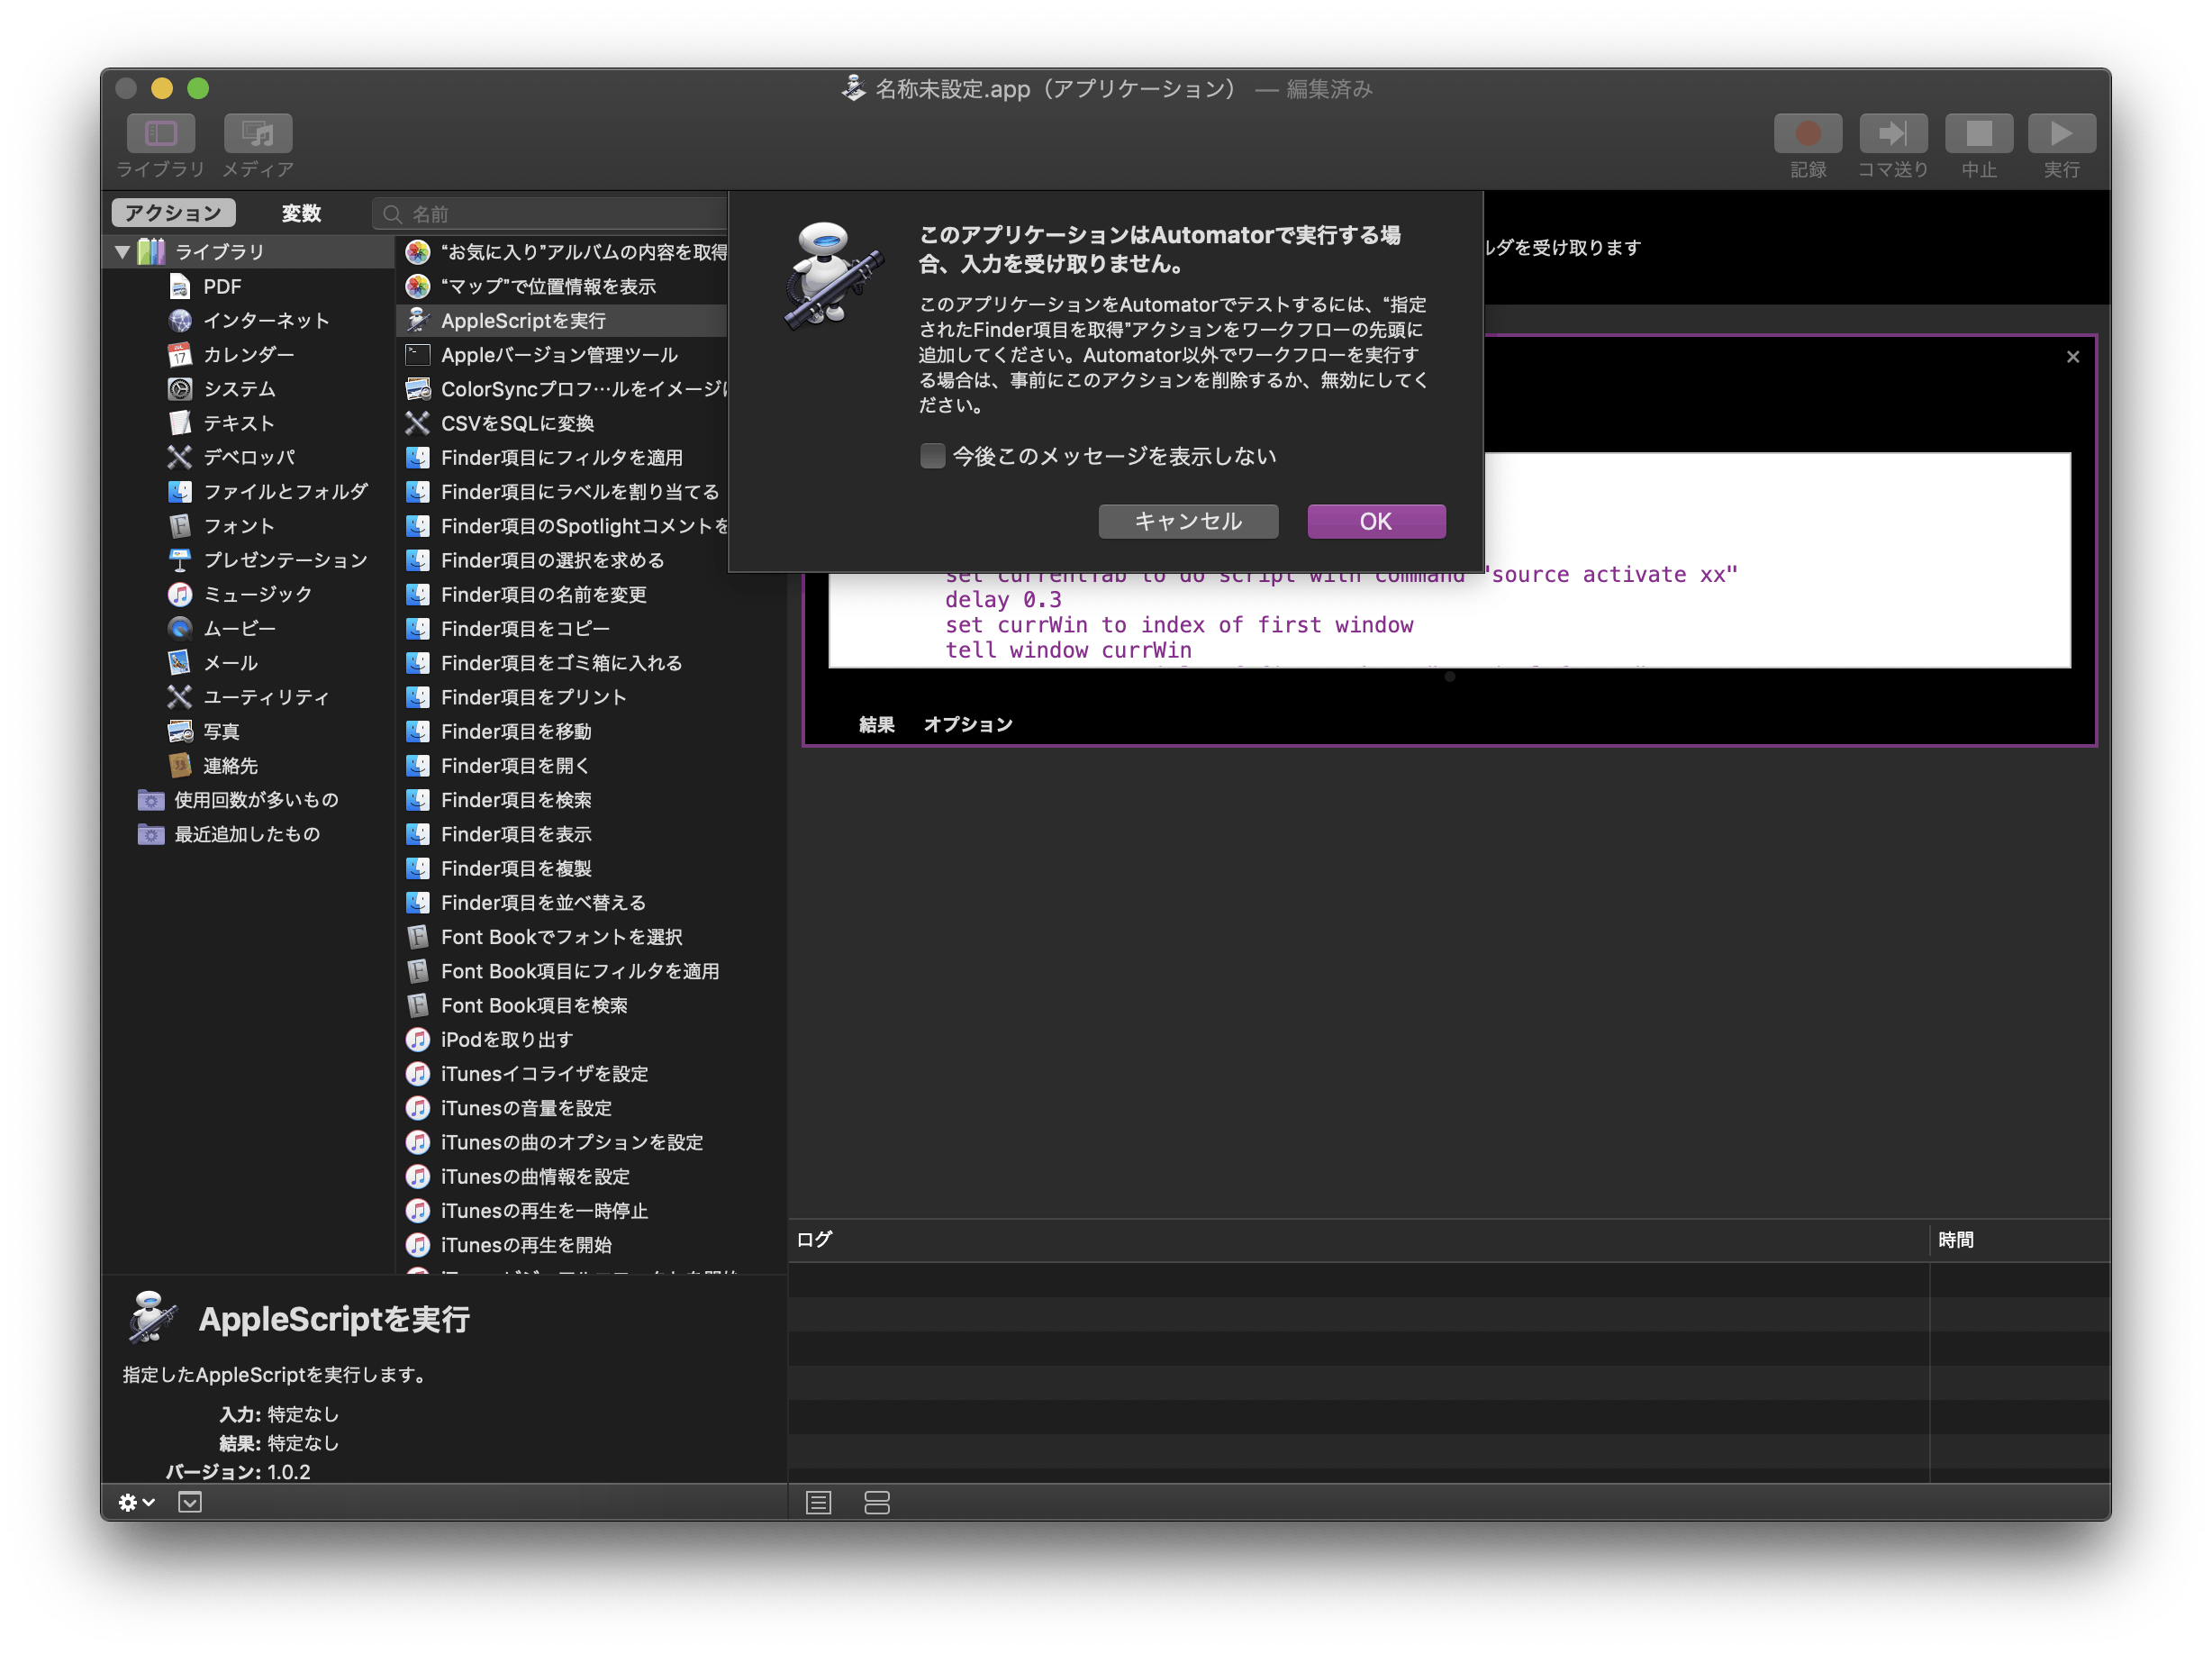This screenshot has width=2212, height=1654.
Task: Click the Record button icon
Action: pyautogui.click(x=1807, y=133)
